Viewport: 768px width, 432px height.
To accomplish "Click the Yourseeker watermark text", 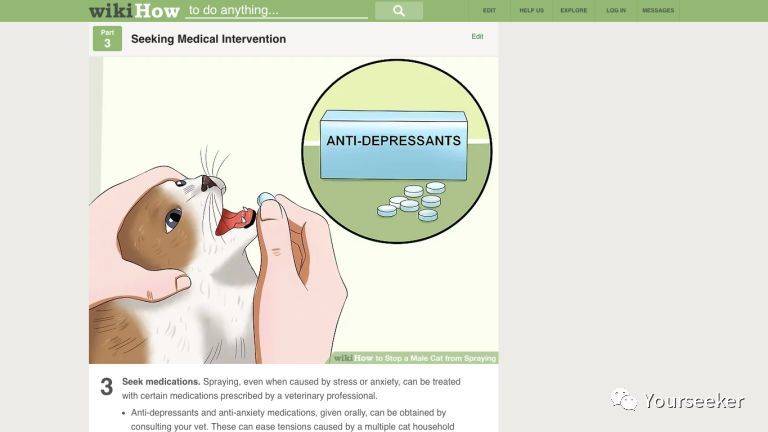I will [695, 401].
